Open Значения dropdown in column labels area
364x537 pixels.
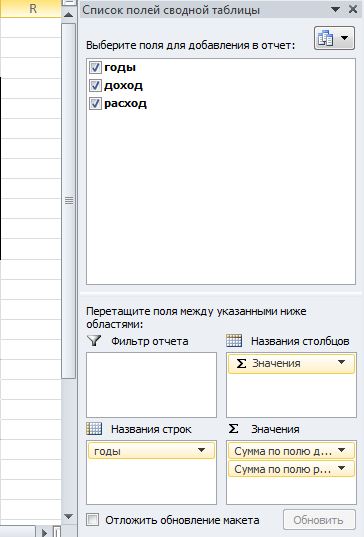(x=341, y=363)
